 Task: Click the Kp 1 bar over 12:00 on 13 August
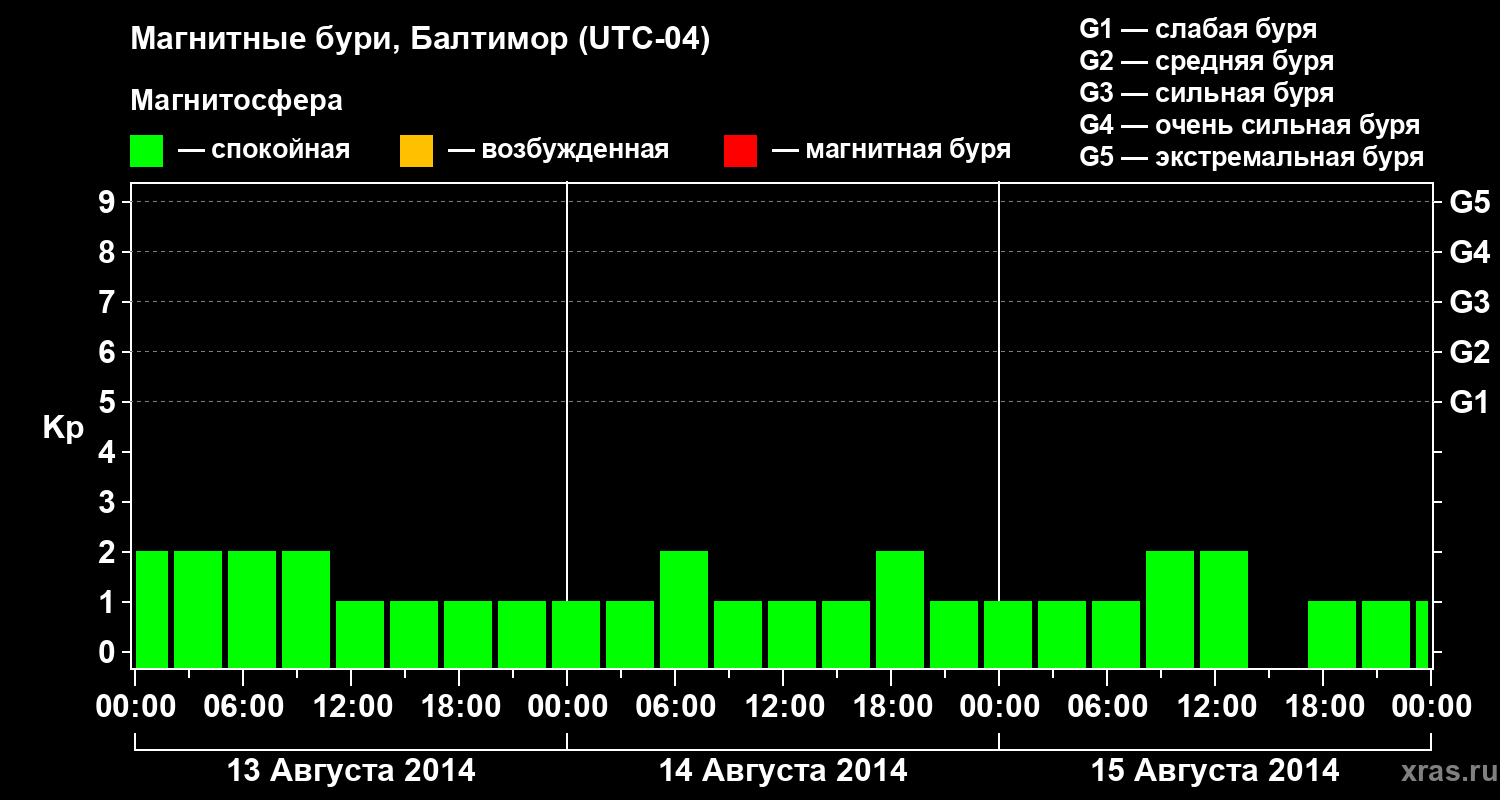(x=360, y=634)
